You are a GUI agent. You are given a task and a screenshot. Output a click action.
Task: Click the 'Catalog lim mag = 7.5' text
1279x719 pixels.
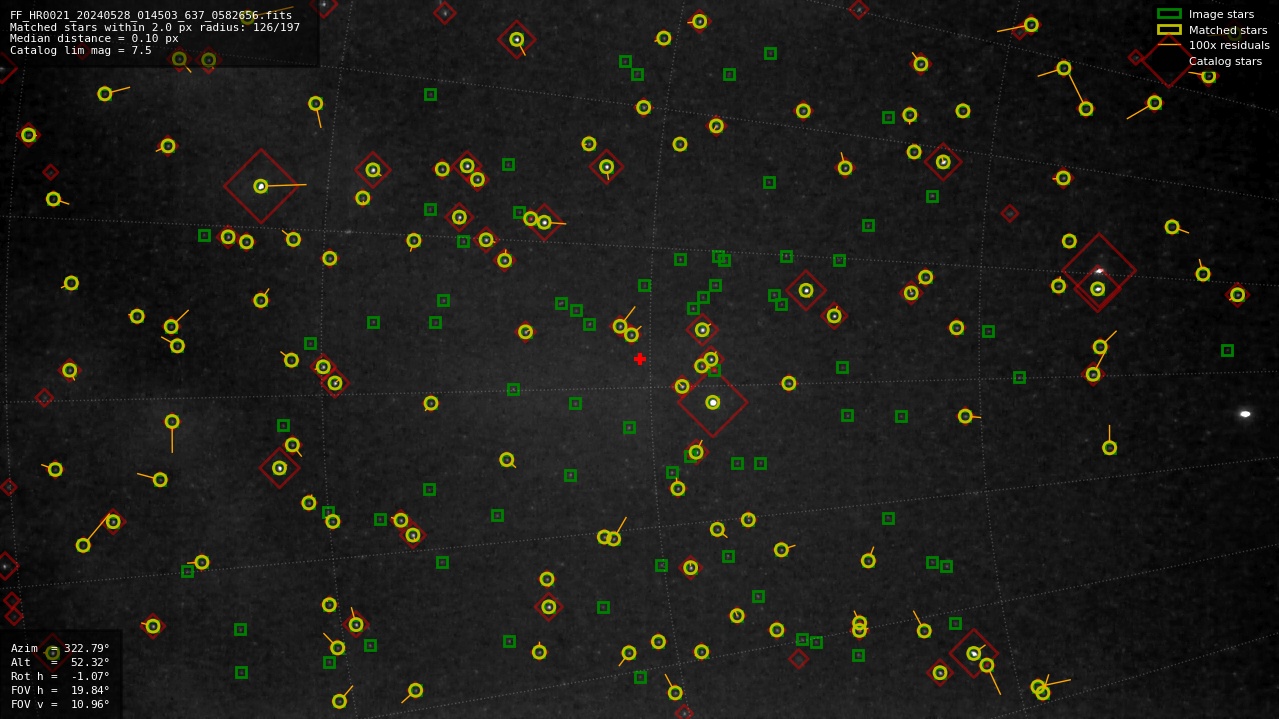[x=81, y=50]
